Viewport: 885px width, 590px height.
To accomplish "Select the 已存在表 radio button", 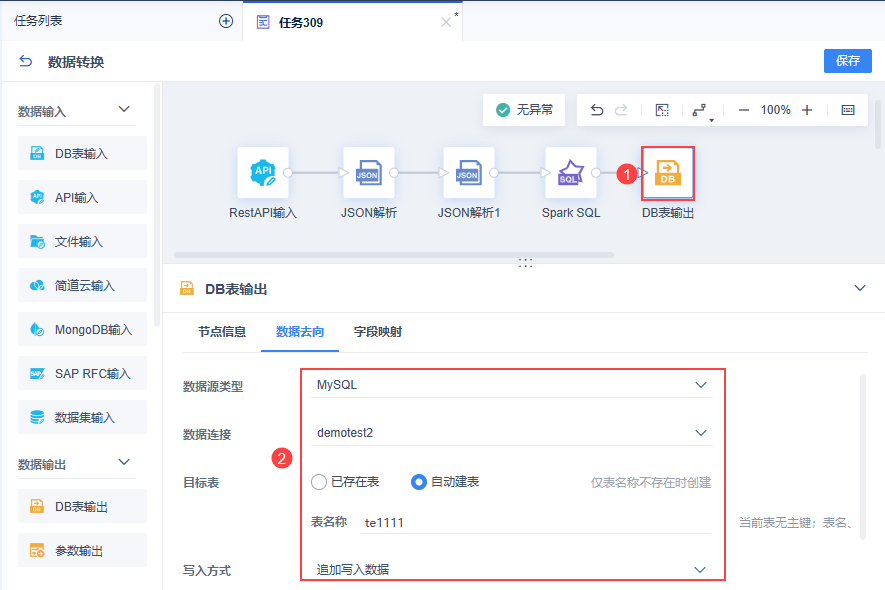I will [319, 482].
